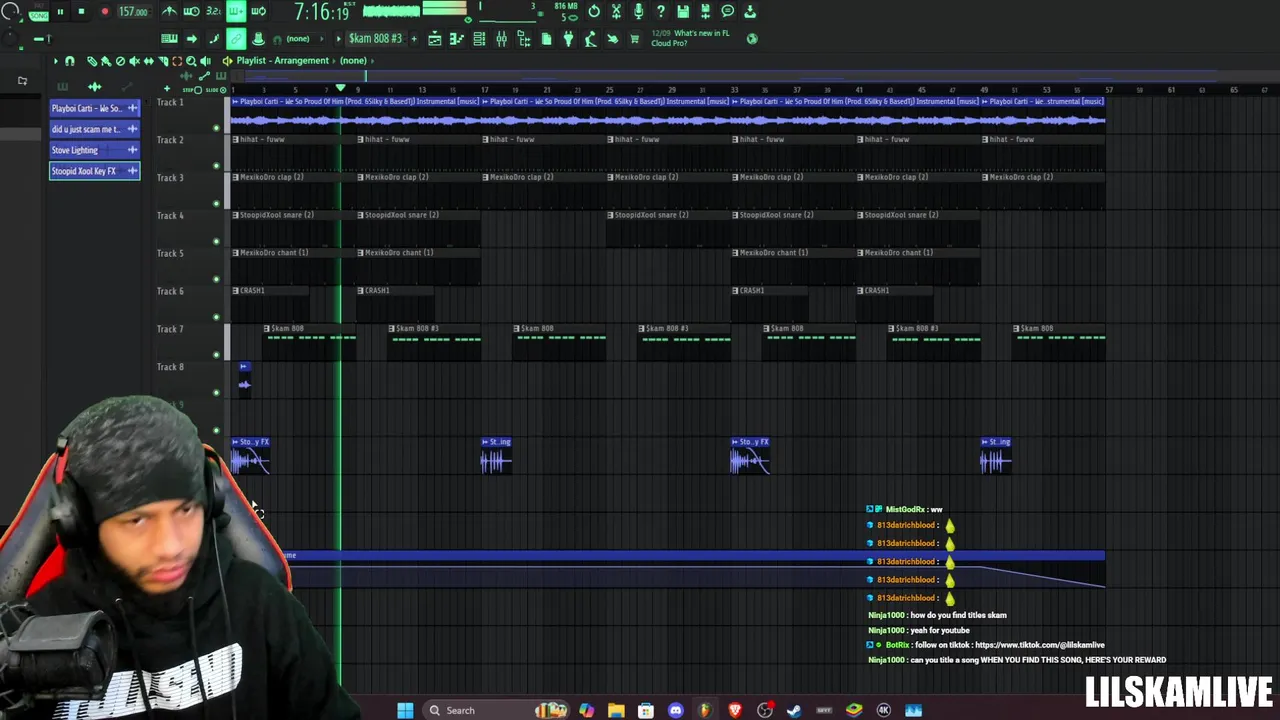Toggle the highlighted overdub button
1280x720 pixels.
[x=236, y=11]
